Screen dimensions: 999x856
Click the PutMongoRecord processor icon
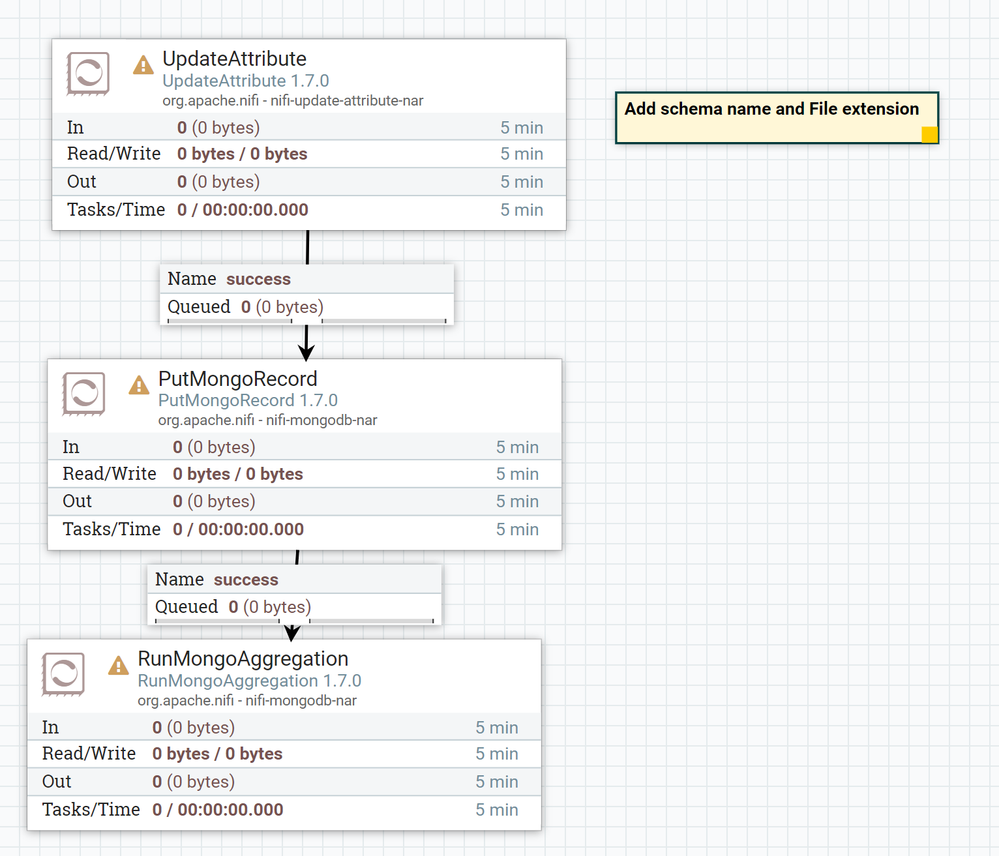tap(83, 394)
